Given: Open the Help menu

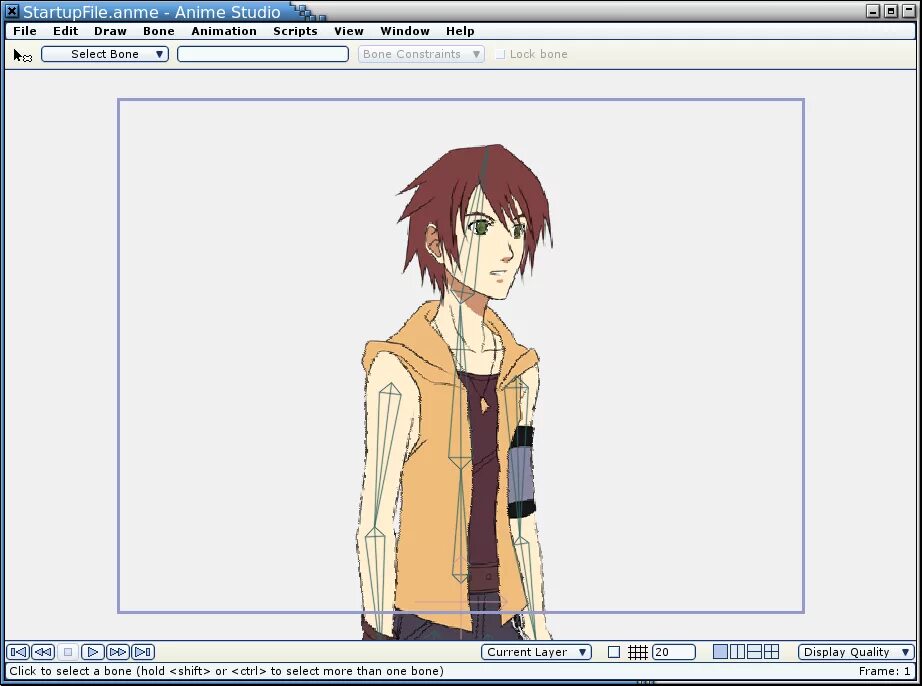Looking at the screenshot, I should click(460, 31).
